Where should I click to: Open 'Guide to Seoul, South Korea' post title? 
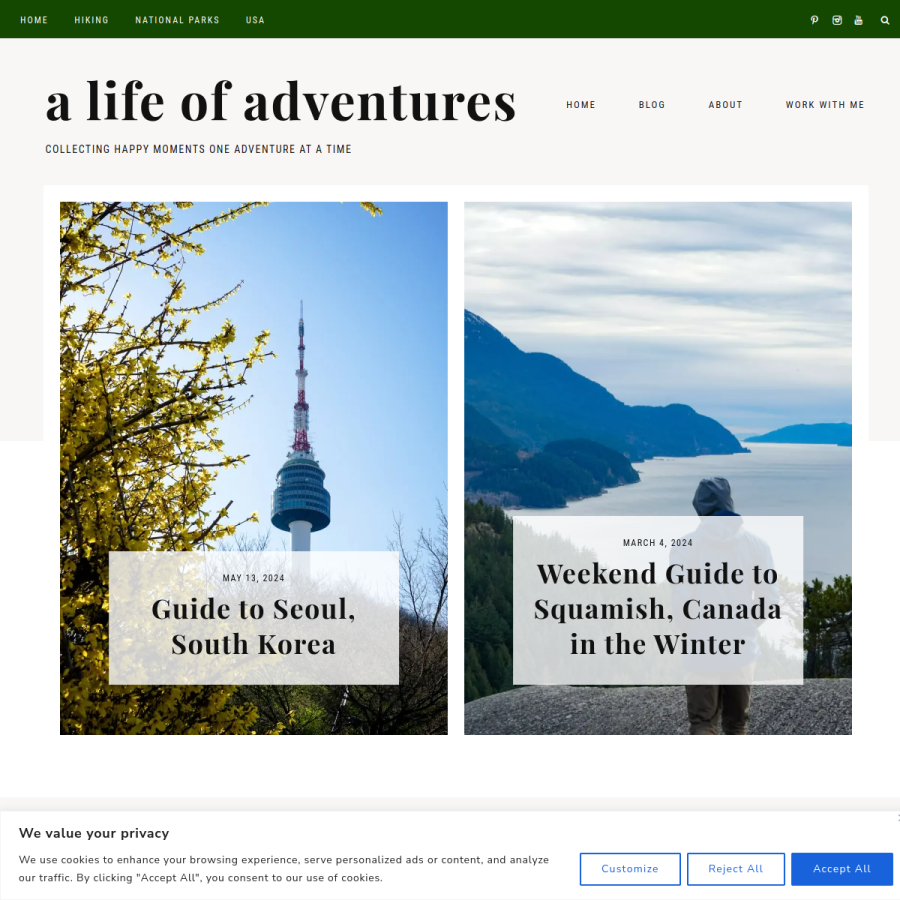[x=254, y=626]
